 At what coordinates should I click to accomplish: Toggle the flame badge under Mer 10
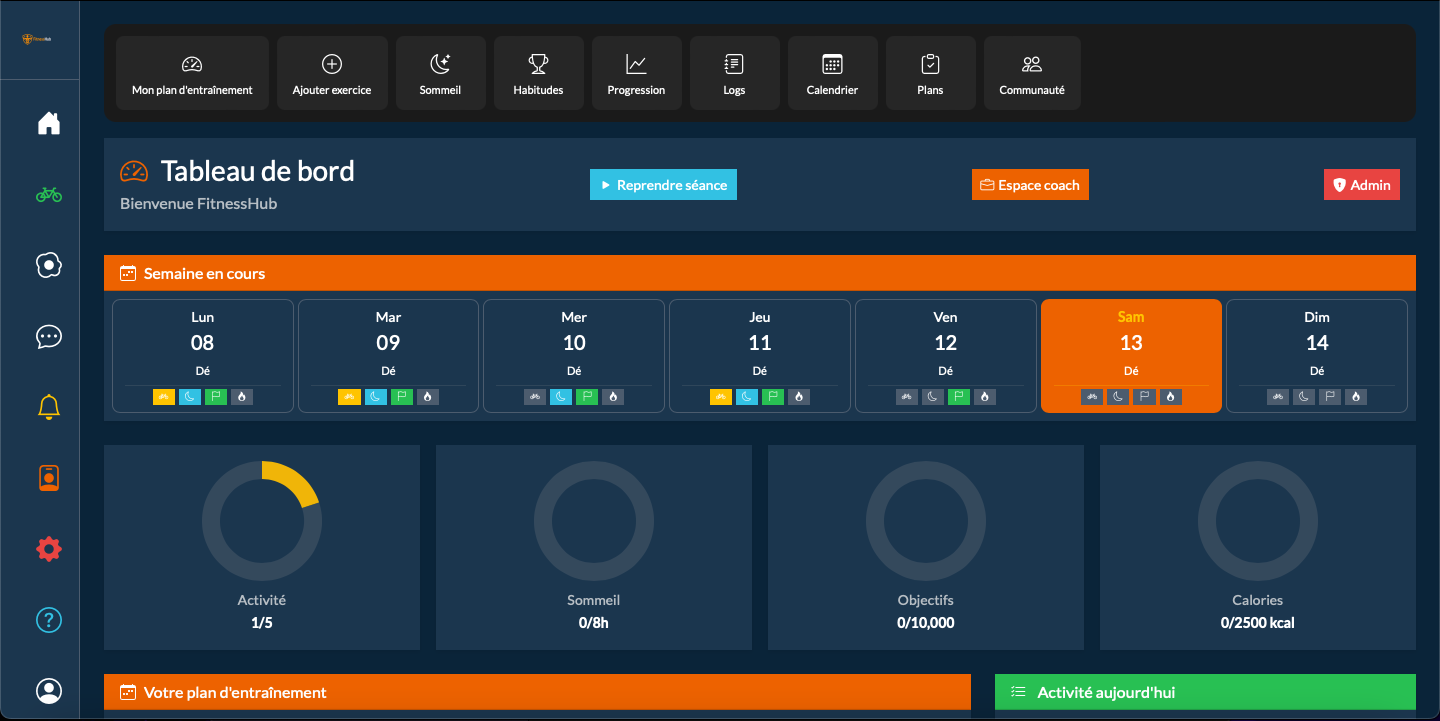coord(612,396)
